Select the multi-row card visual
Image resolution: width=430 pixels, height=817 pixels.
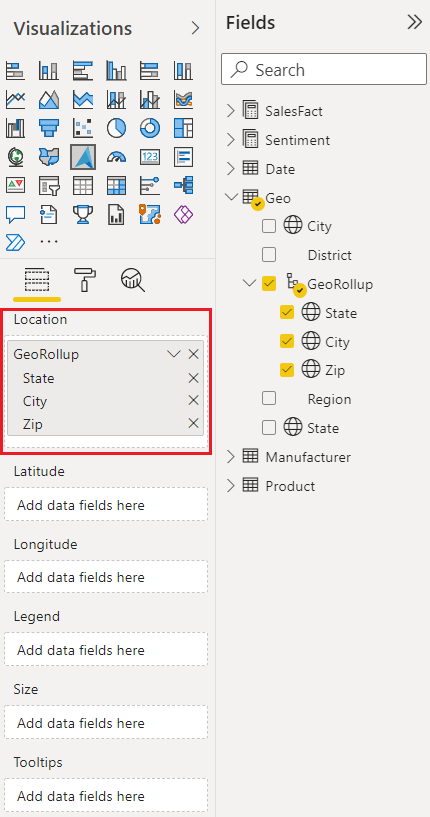click(183, 156)
